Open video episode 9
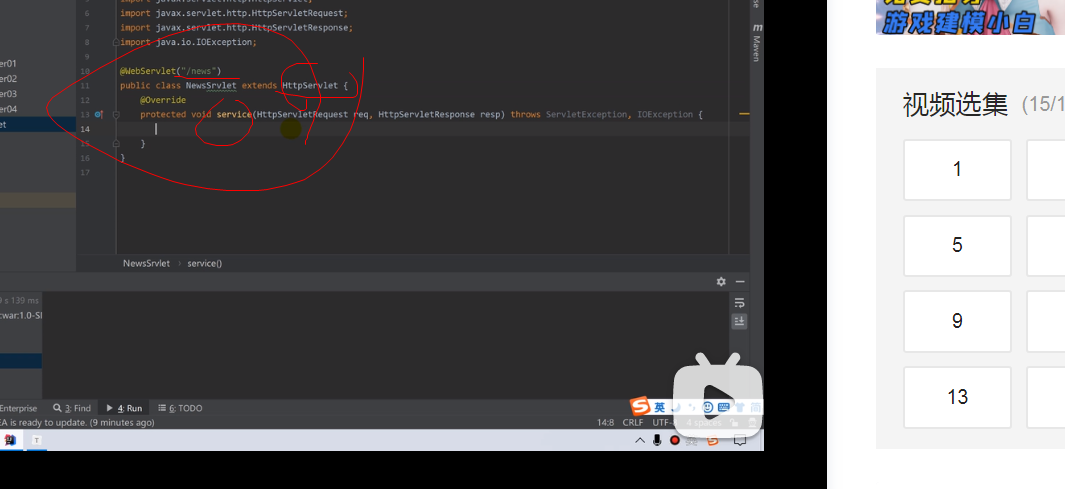The height and width of the screenshot is (489, 1065). tap(957, 321)
